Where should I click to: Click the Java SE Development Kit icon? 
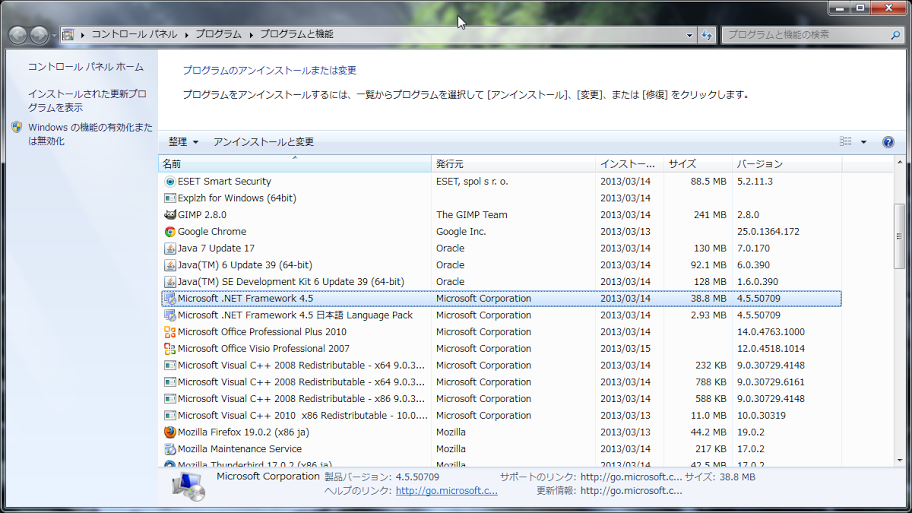point(170,282)
